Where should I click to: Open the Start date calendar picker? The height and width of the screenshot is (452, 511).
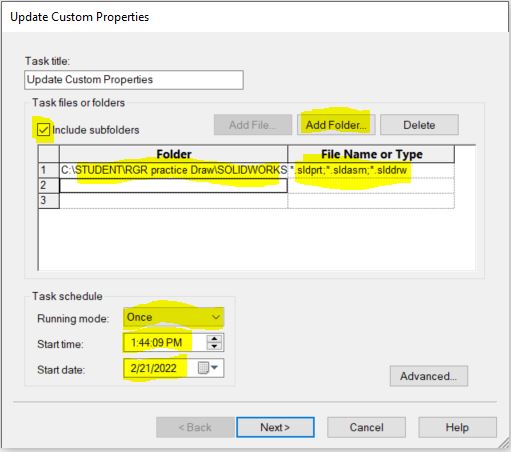[x=208, y=368]
